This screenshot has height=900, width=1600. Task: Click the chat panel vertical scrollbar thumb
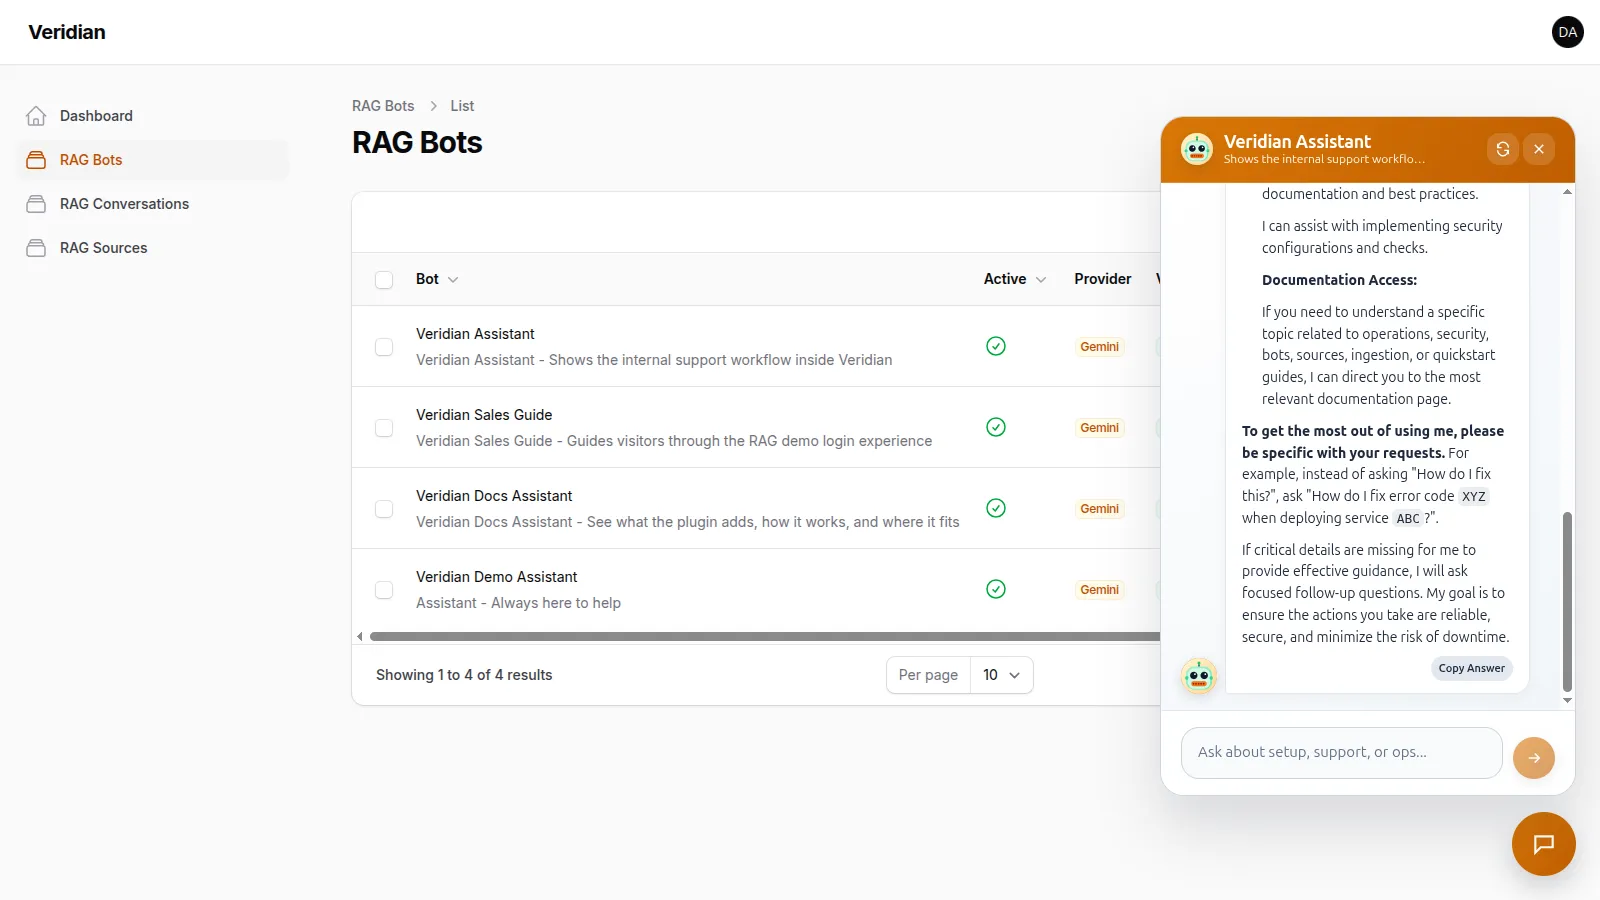pos(1567,601)
